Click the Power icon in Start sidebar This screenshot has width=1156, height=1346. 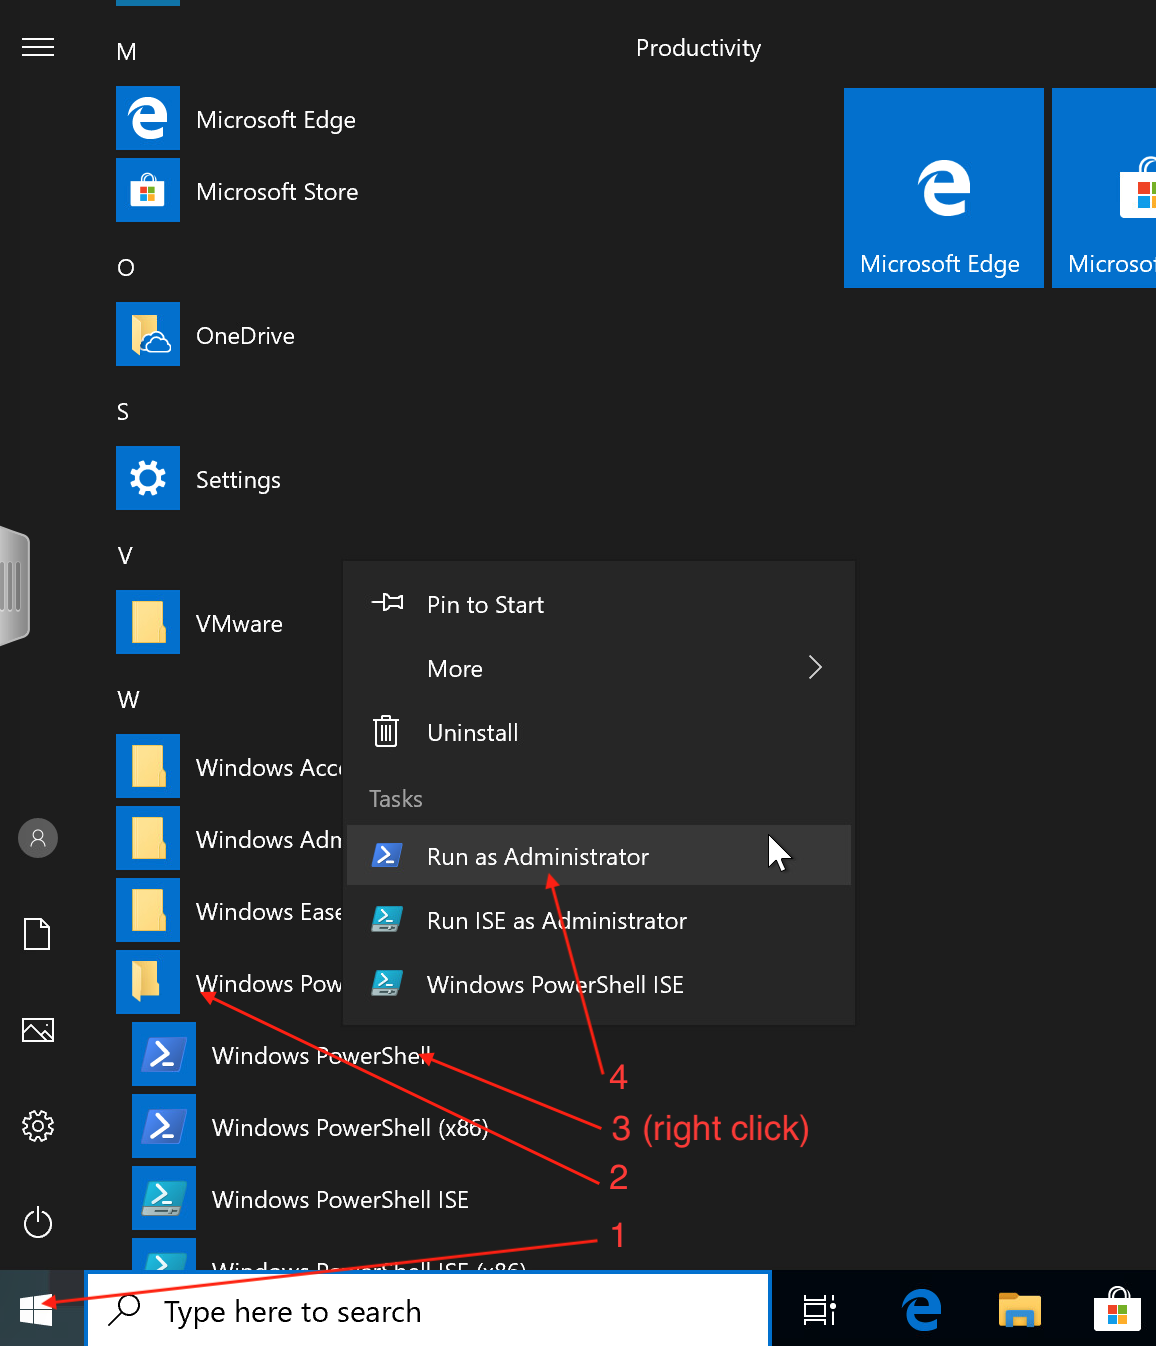click(38, 1222)
